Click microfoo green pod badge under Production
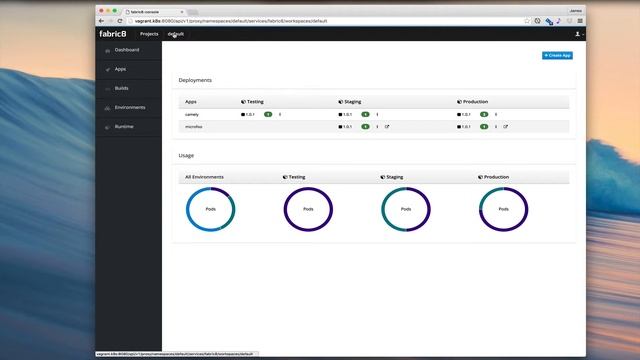 click(x=484, y=127)
